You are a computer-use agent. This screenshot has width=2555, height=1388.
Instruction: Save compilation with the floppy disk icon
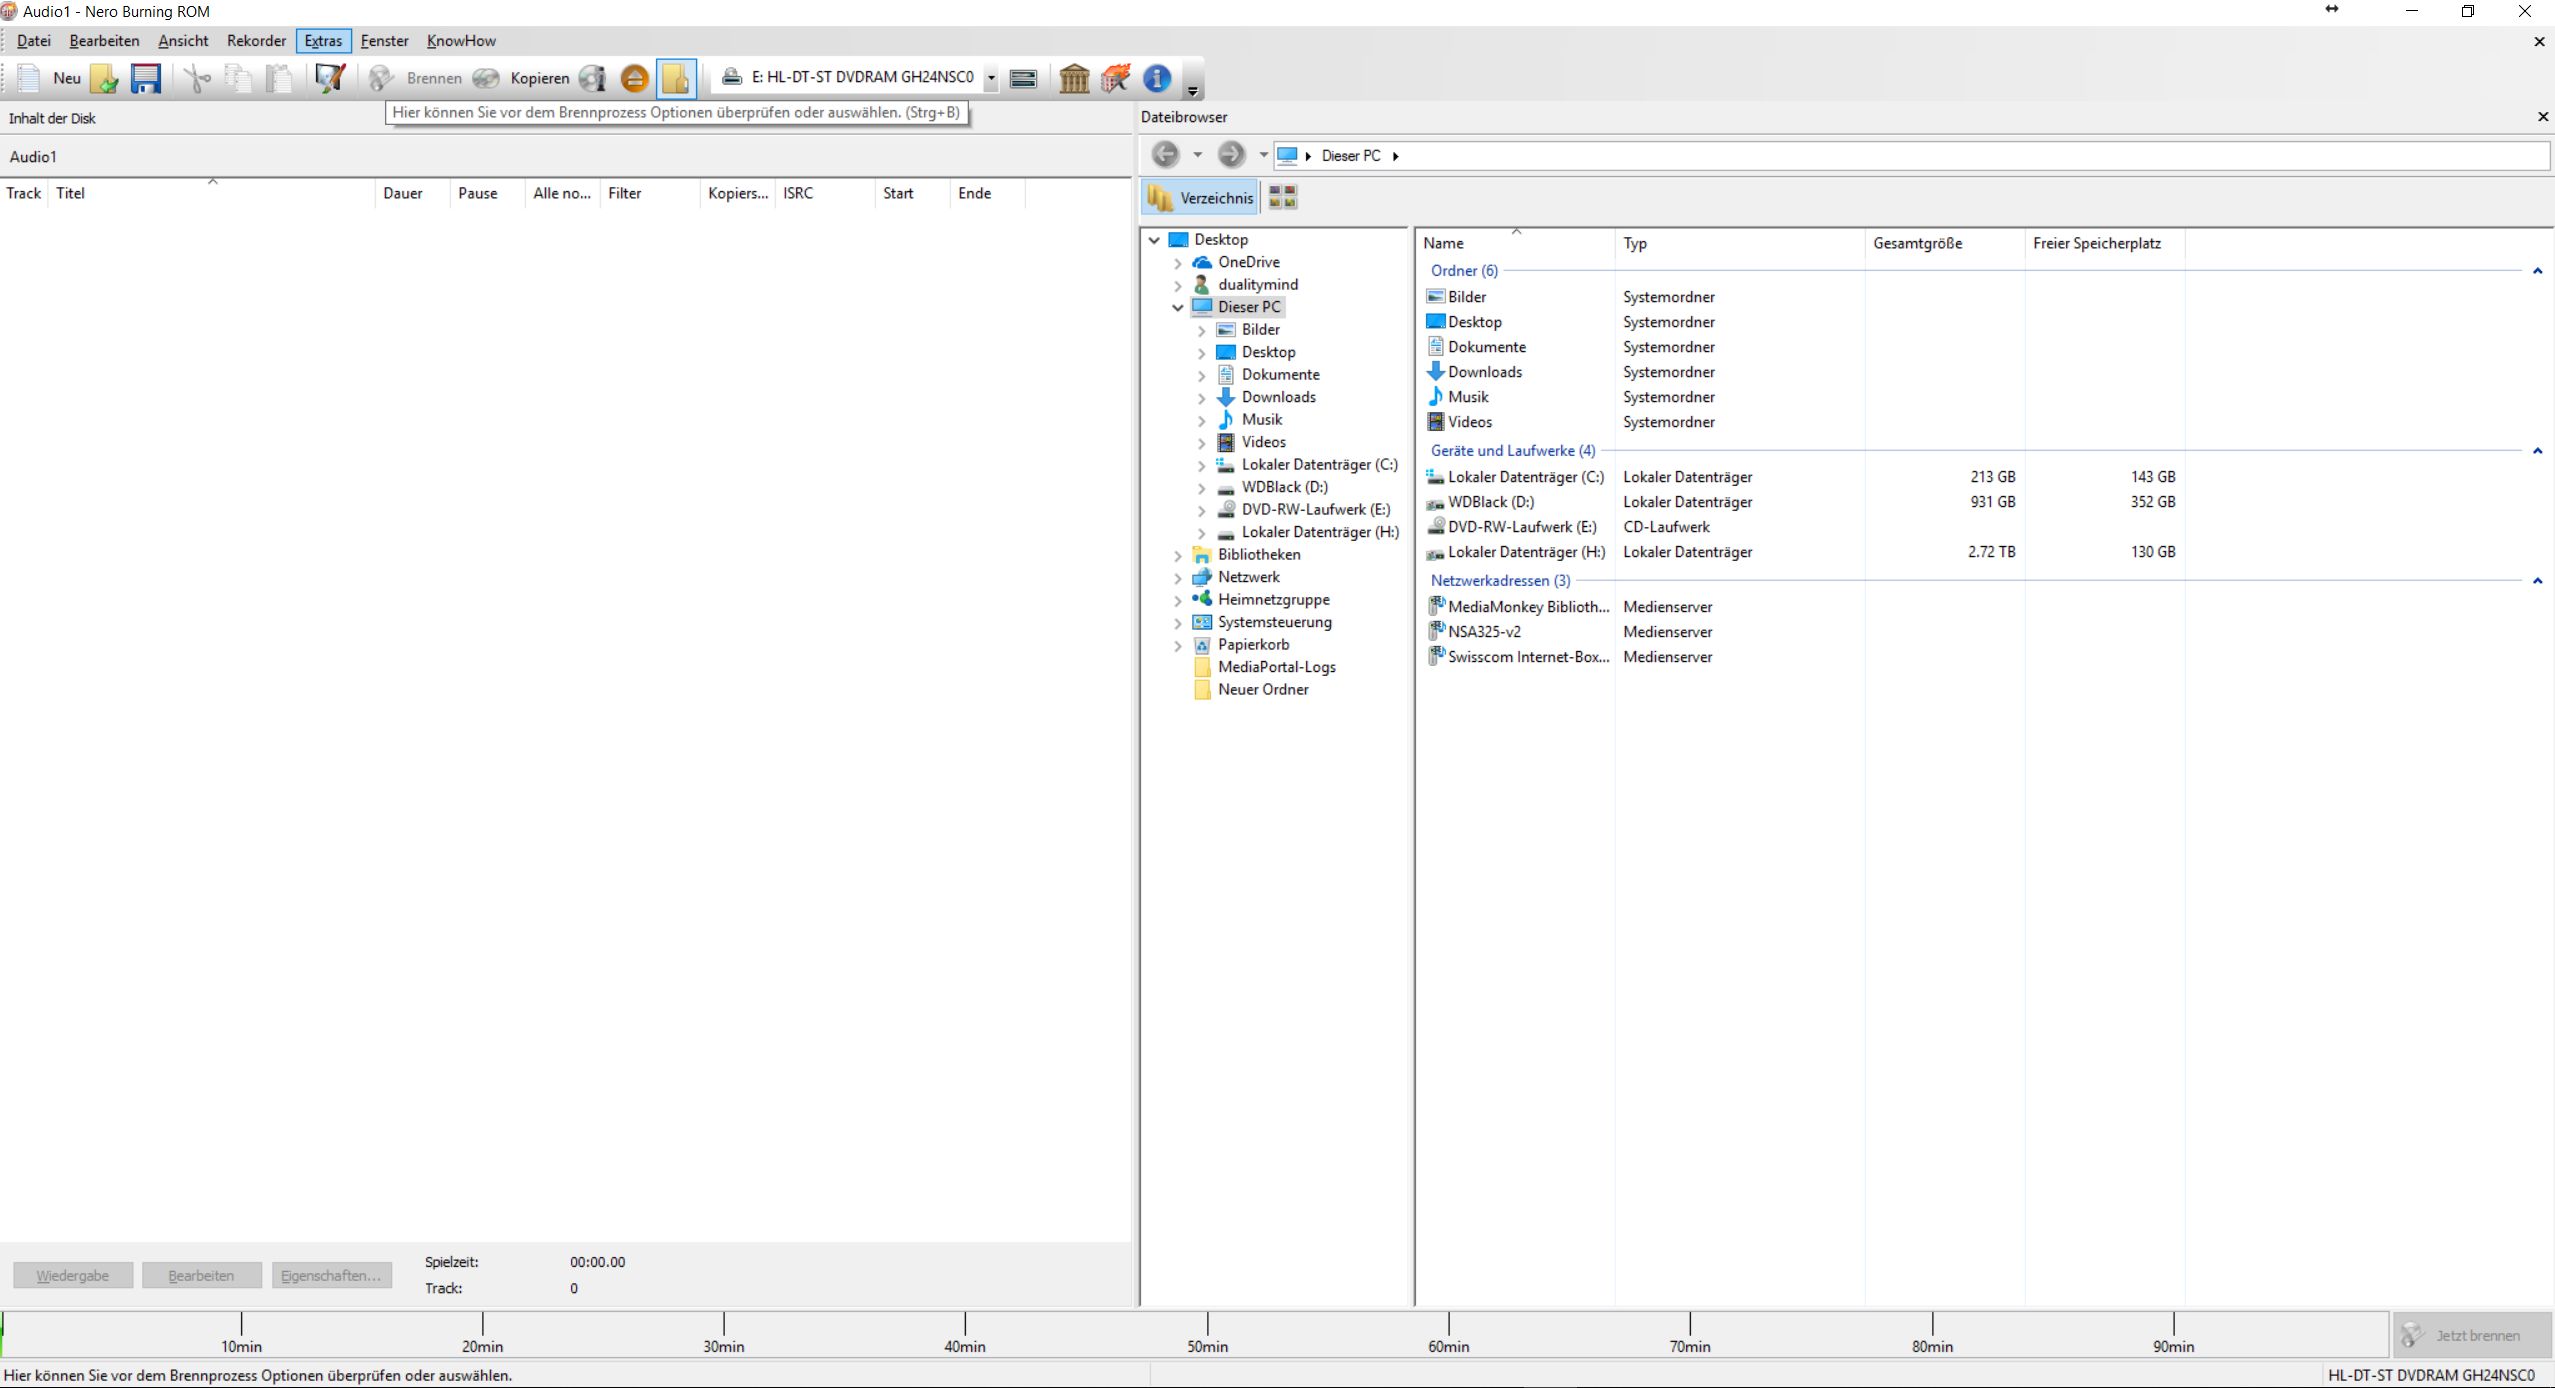[146, 78]
